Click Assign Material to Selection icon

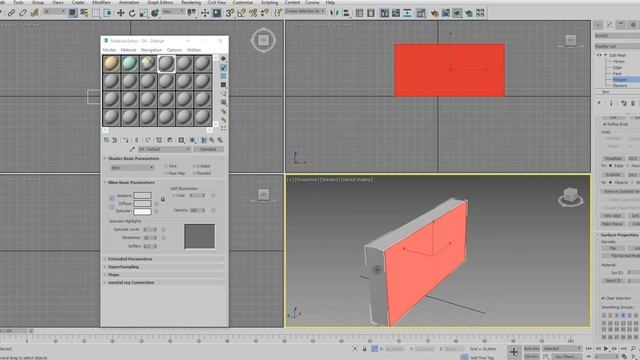tap(126, 140)
